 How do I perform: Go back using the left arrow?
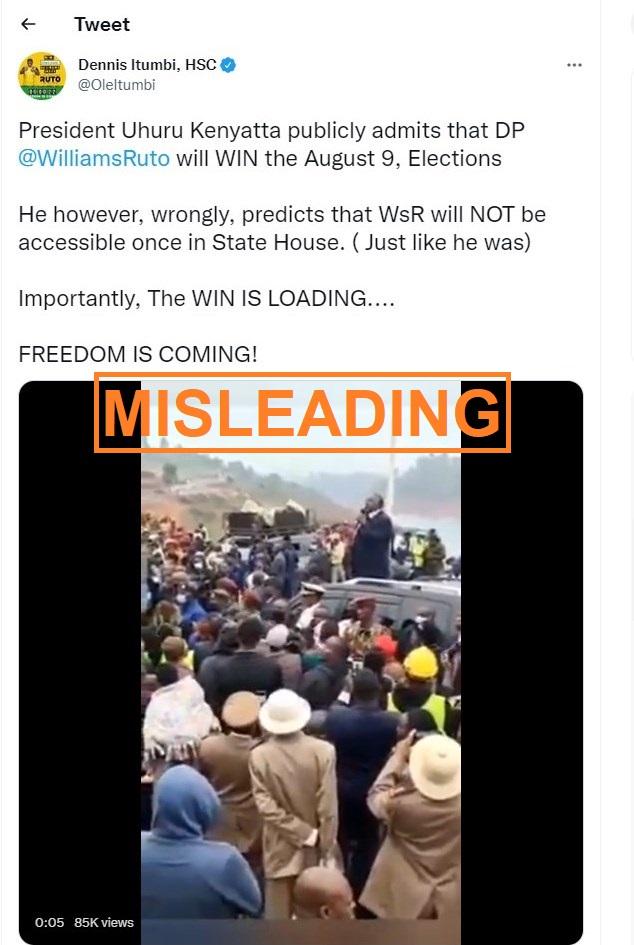[x=28, y=24]
